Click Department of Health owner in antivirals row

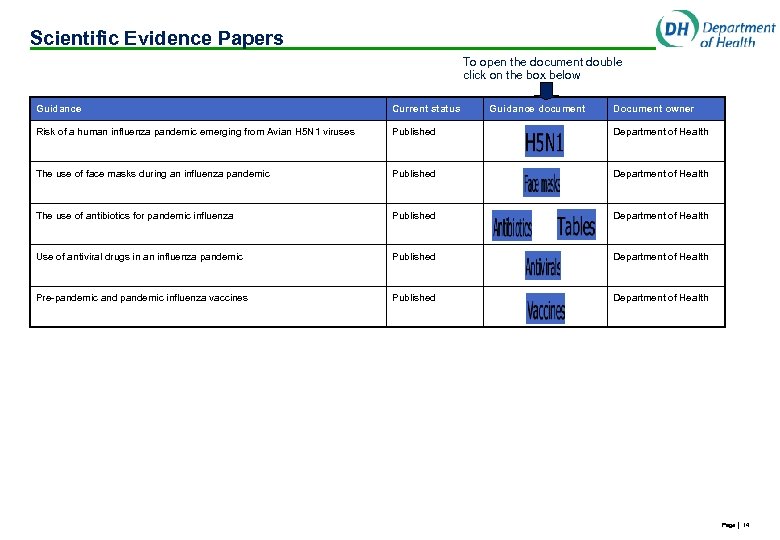coord(661,257)
